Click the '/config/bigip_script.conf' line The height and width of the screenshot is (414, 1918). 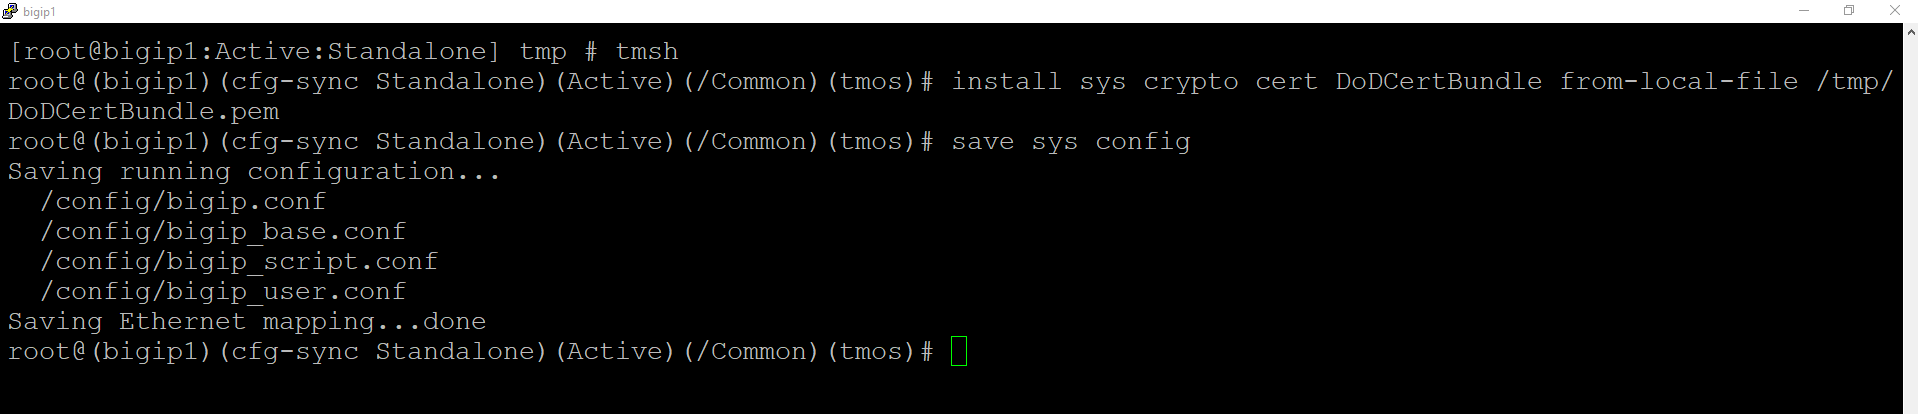[239, 261]
